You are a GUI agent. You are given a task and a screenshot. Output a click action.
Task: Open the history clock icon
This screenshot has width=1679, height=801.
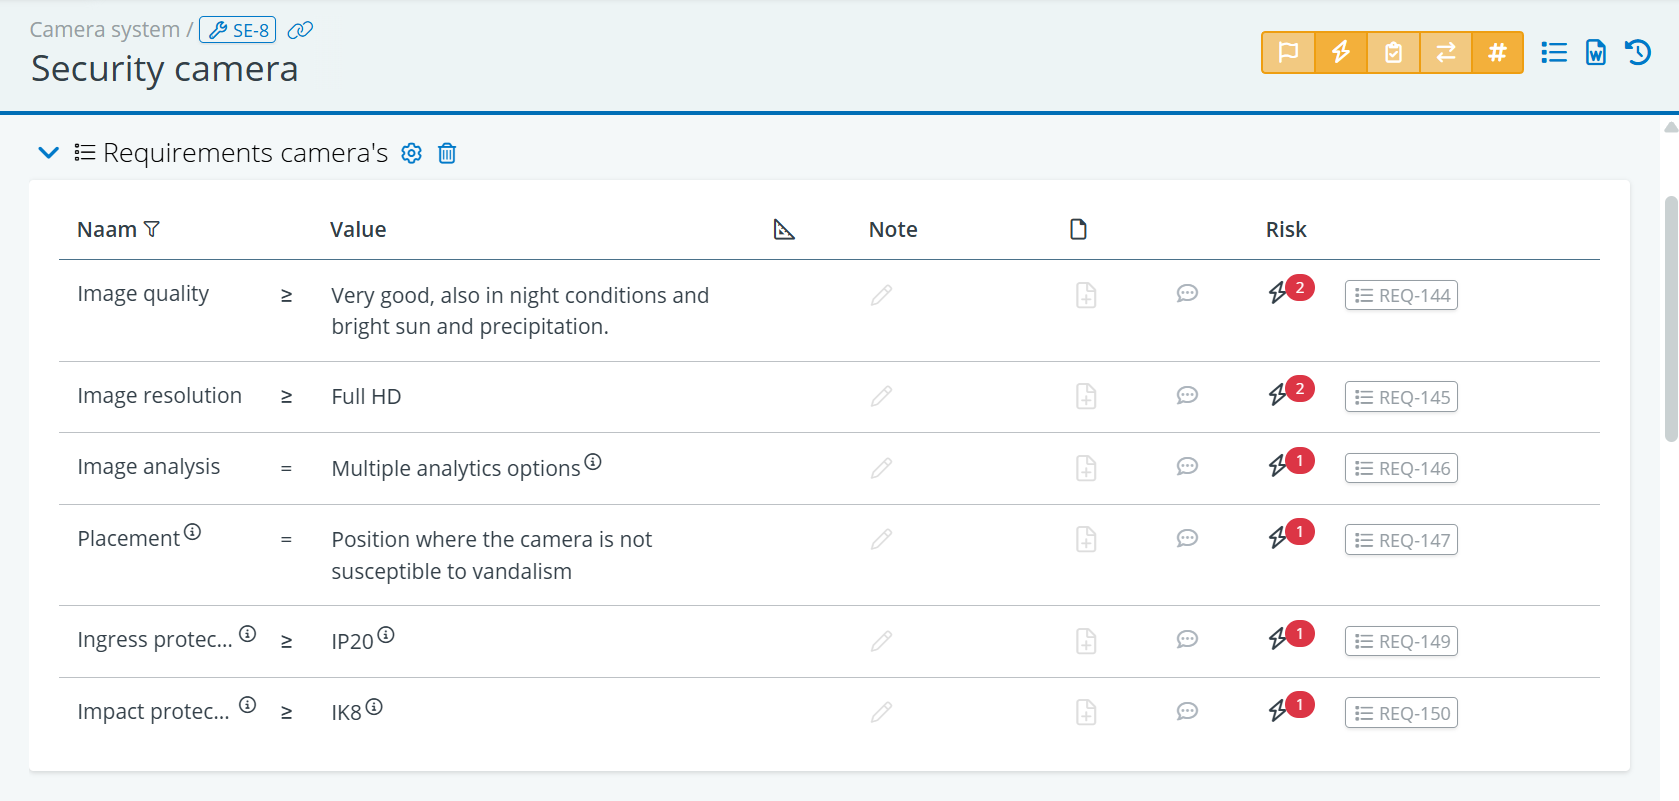(x=1638, y=53)
